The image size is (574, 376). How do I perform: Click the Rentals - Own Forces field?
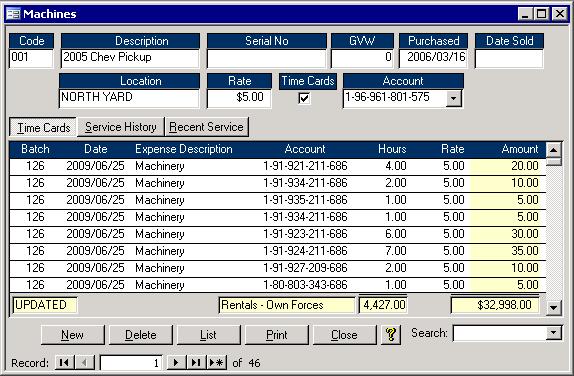(x=287, y=305)
